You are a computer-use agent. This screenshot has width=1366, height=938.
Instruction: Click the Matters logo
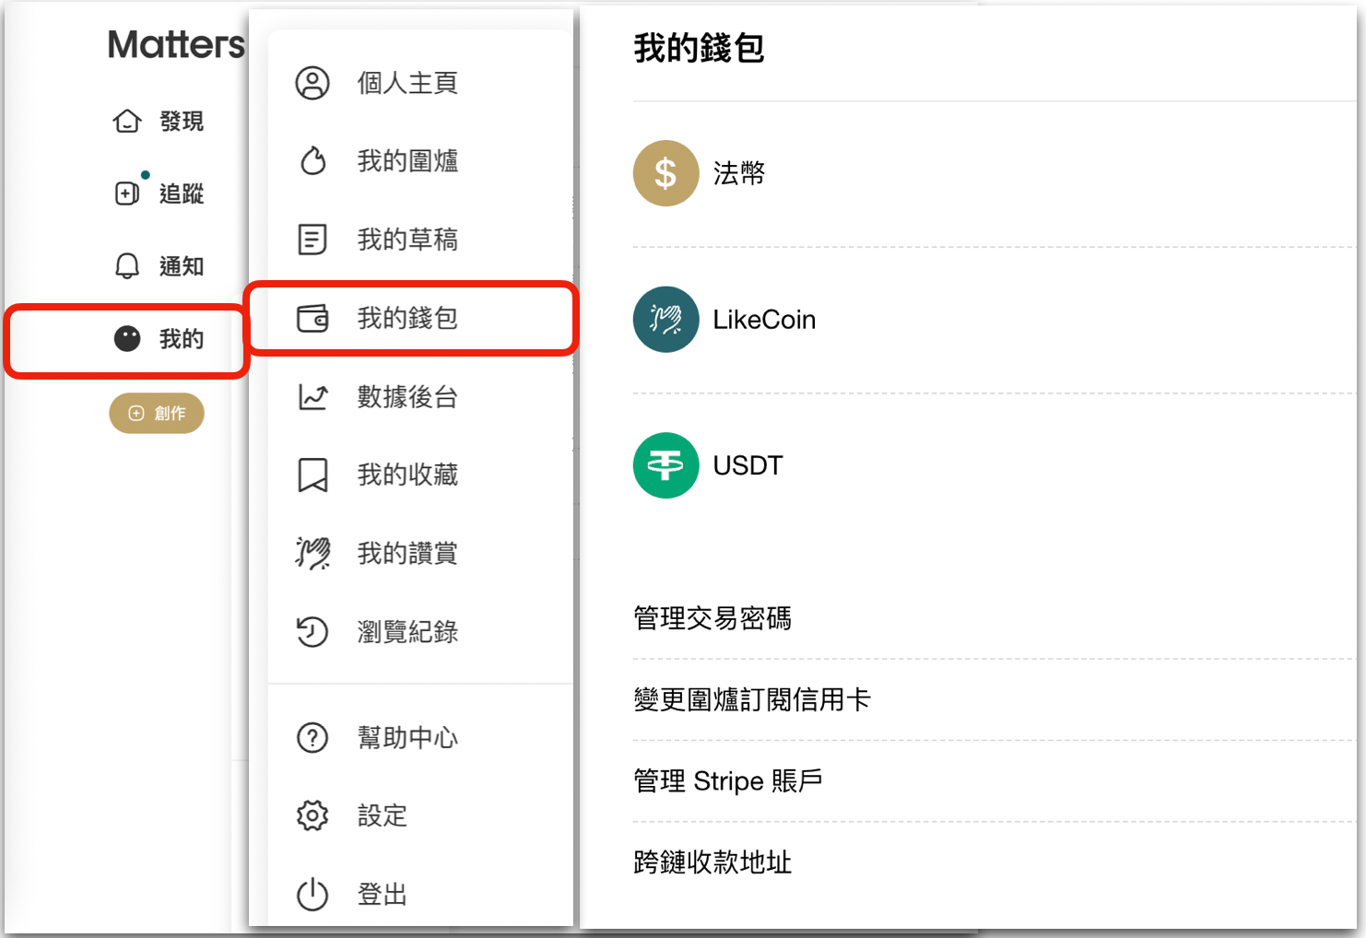pos(176,45)
